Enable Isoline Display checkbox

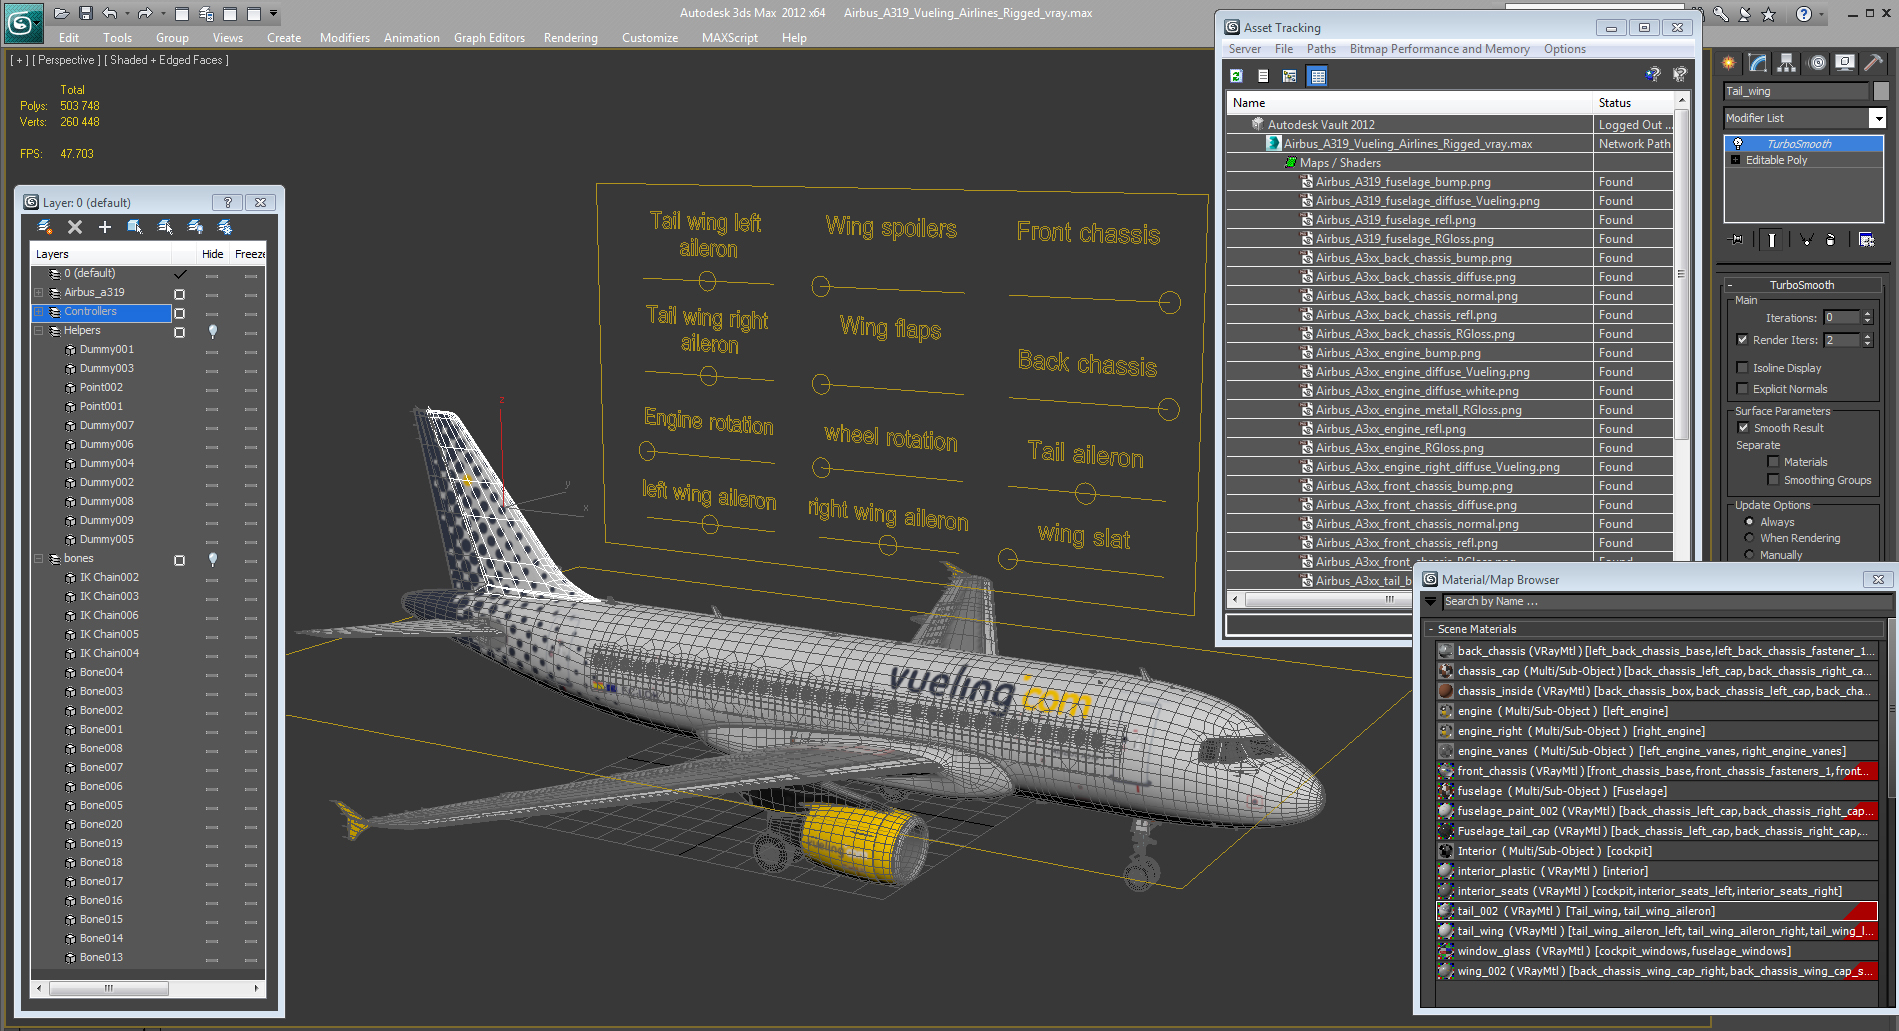pyautogui.click(x=1743, y=368)
